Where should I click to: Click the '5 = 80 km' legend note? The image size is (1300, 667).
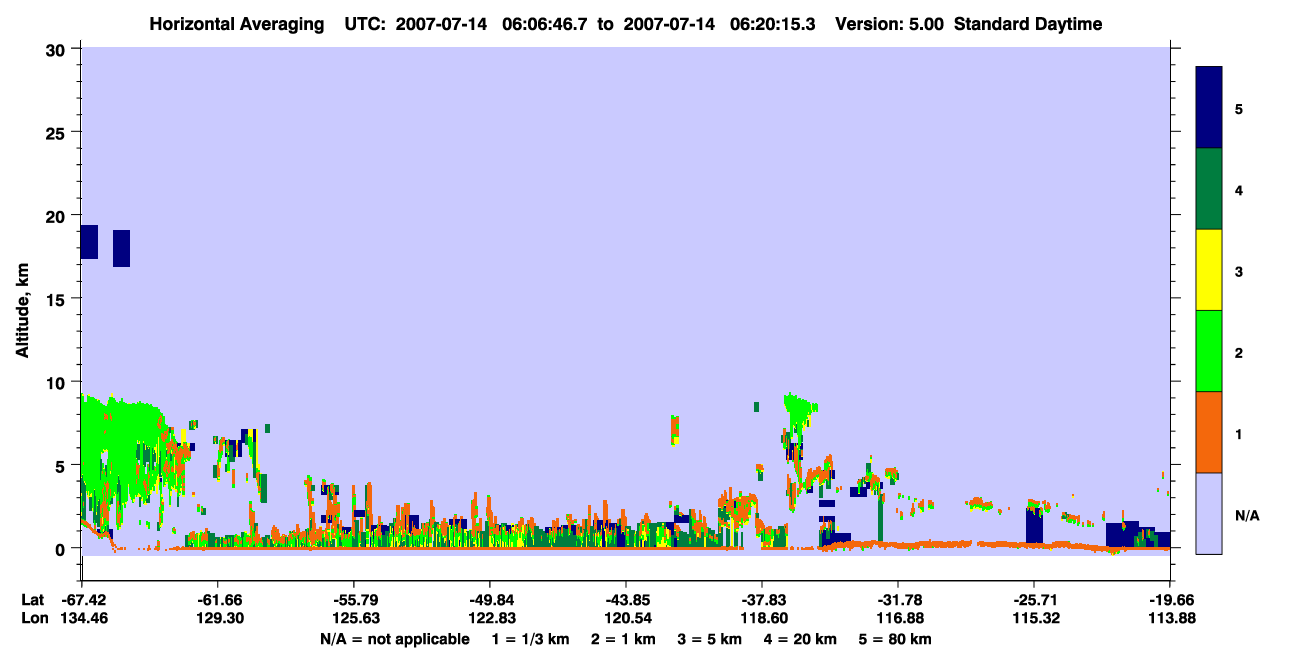[896, 639]
